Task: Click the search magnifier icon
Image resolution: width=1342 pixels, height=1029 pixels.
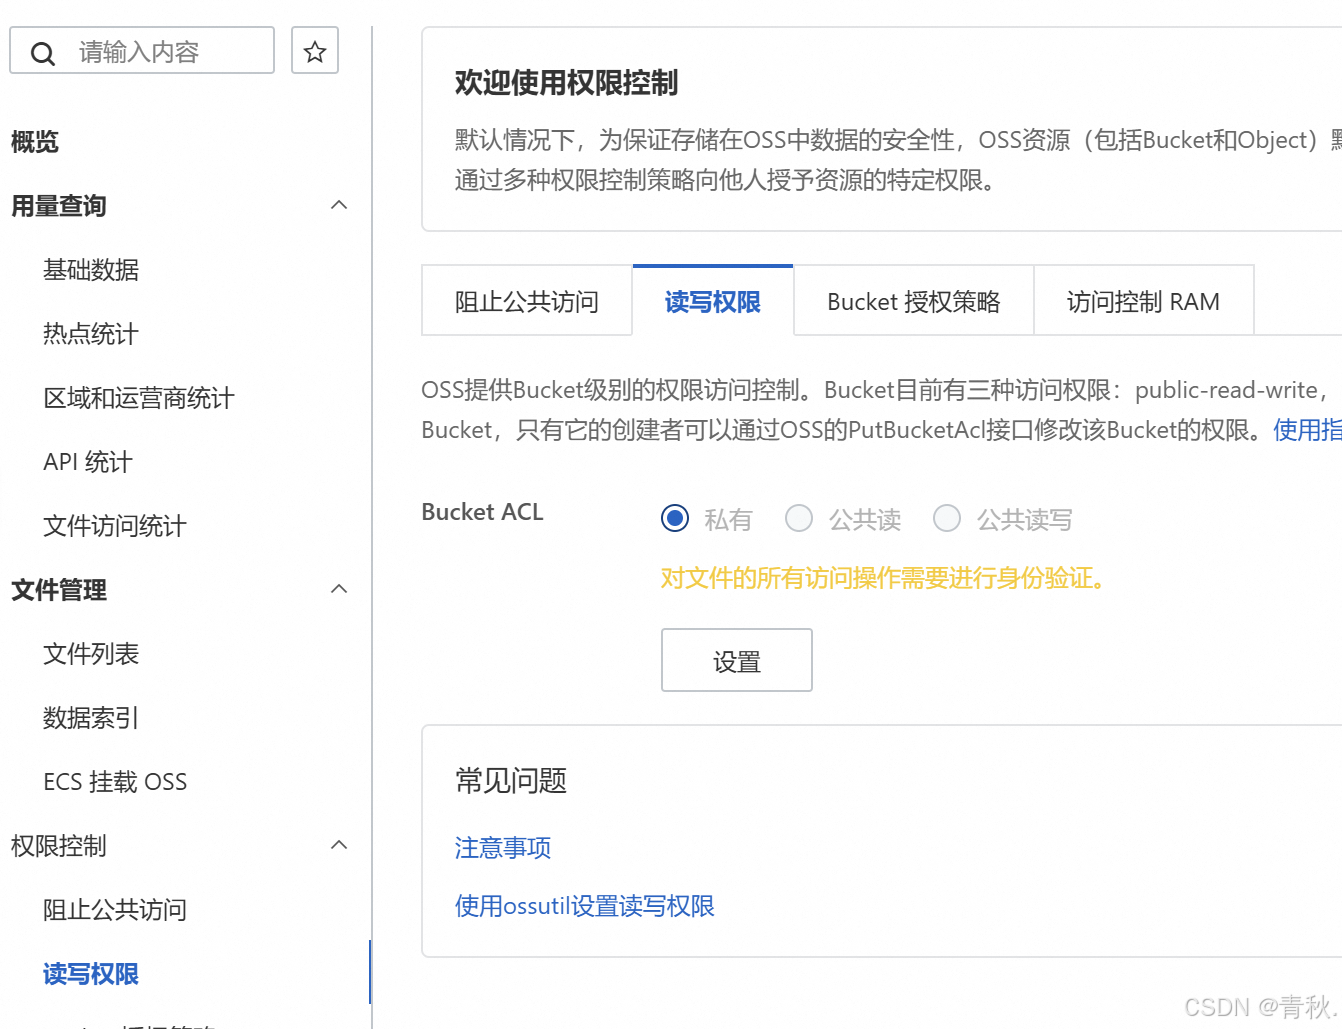Action: coord(43,53)
